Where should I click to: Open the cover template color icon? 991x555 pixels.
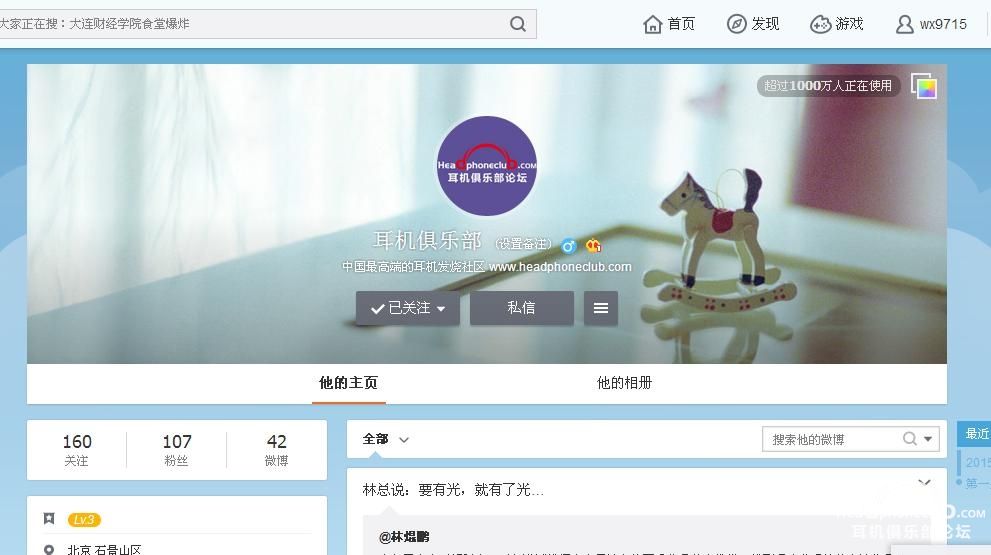(923, 86)
